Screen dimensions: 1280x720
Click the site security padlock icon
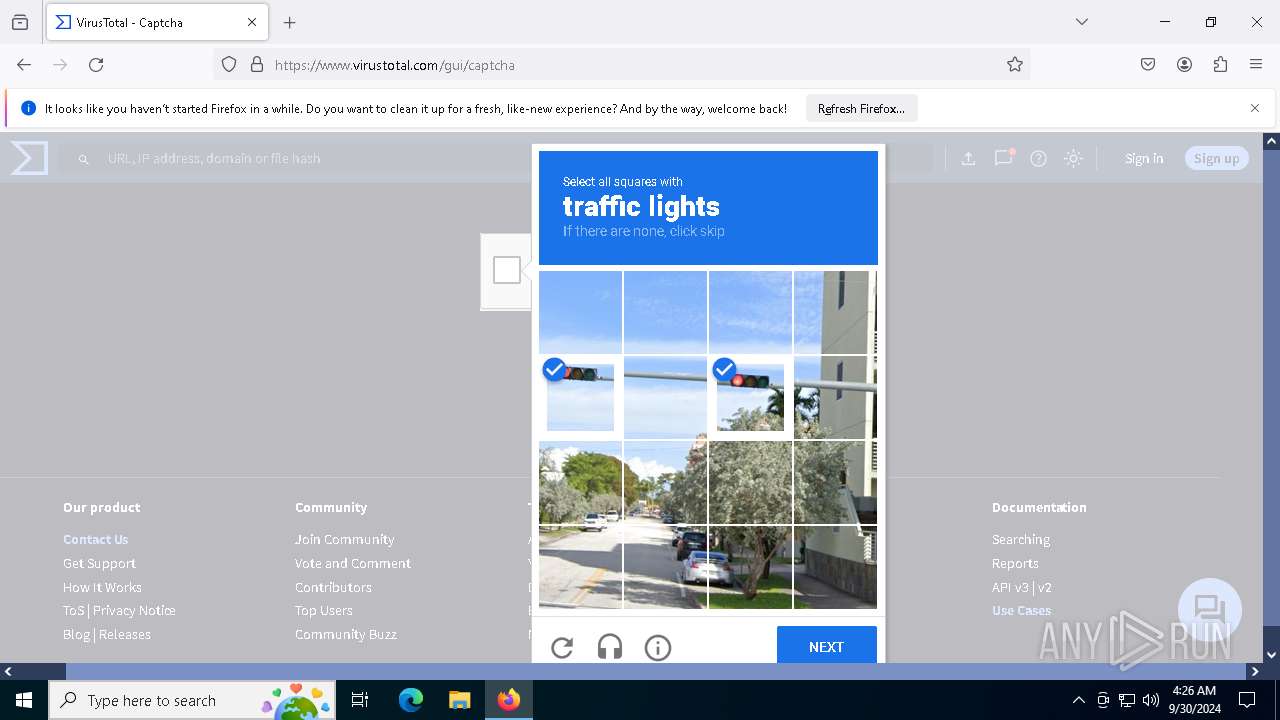click(257, 64)
